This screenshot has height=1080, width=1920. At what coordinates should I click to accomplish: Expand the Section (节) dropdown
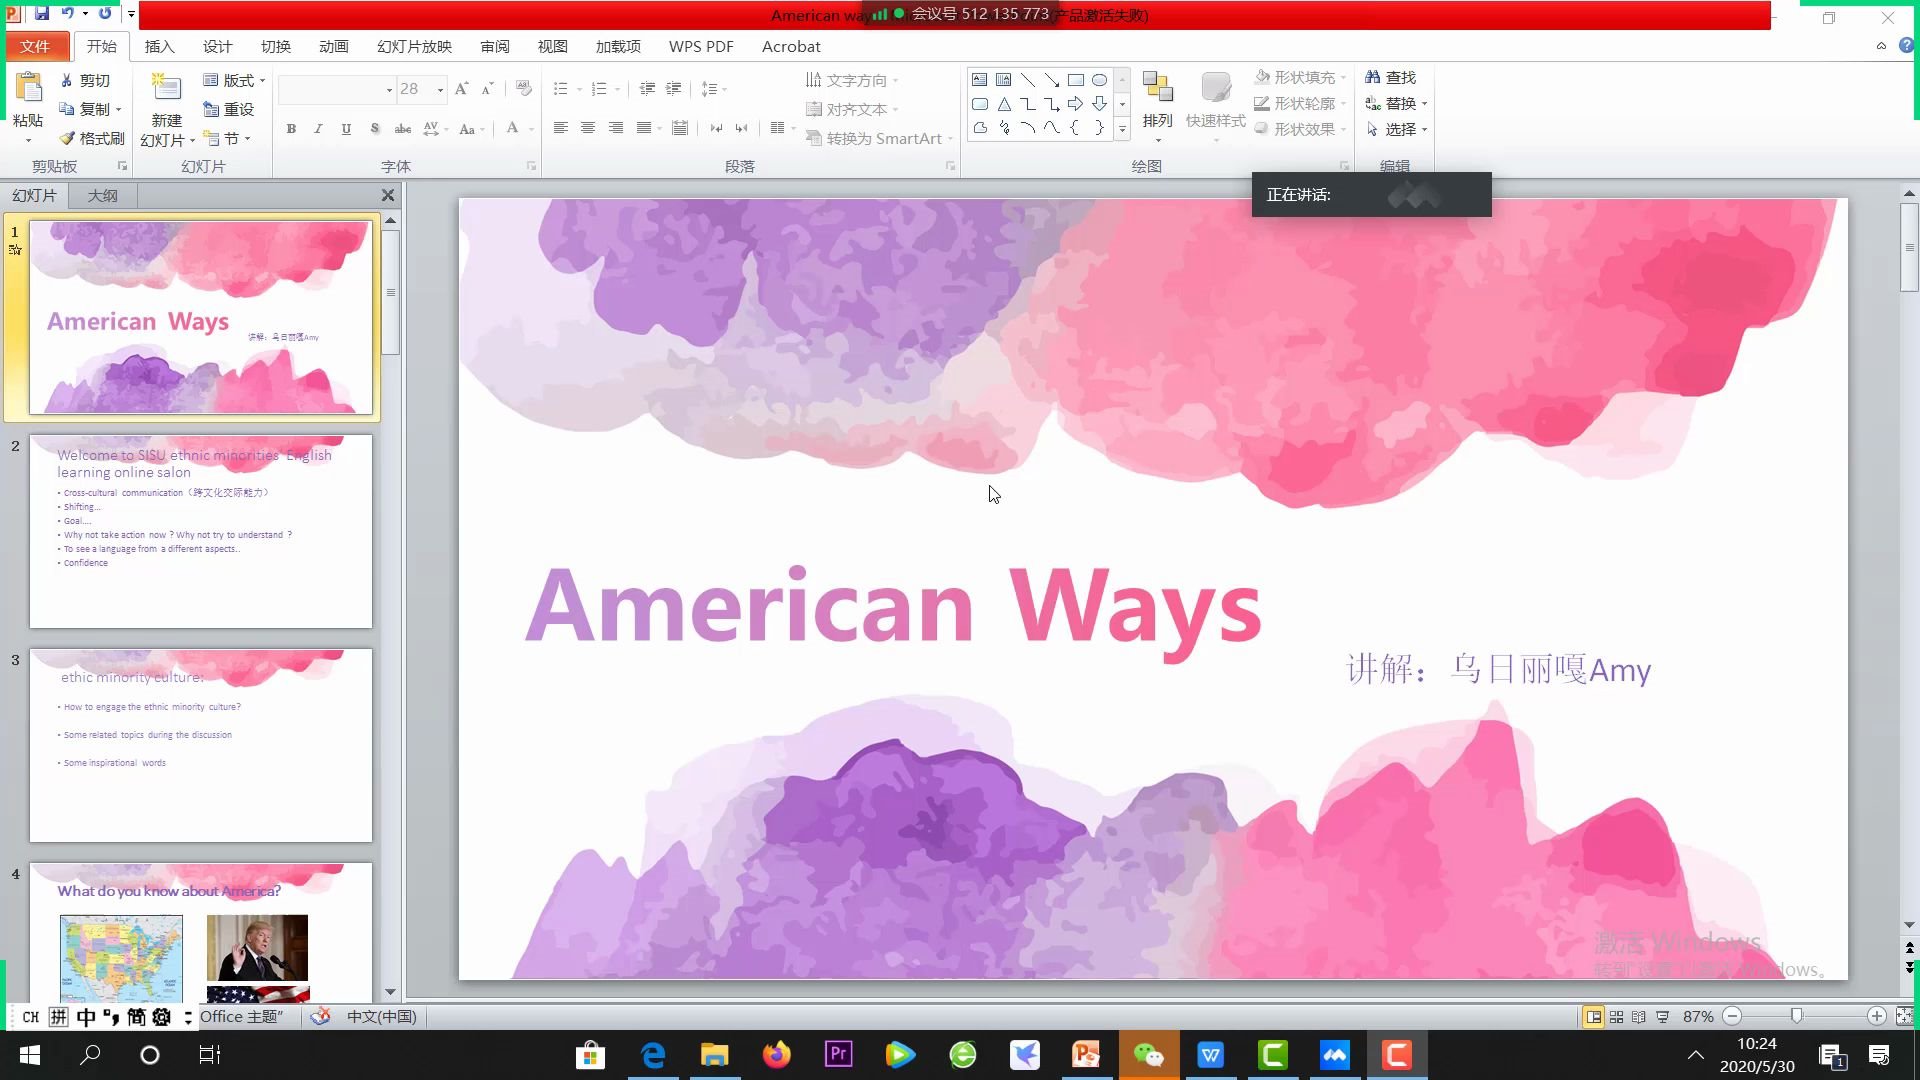pos(226,138)
